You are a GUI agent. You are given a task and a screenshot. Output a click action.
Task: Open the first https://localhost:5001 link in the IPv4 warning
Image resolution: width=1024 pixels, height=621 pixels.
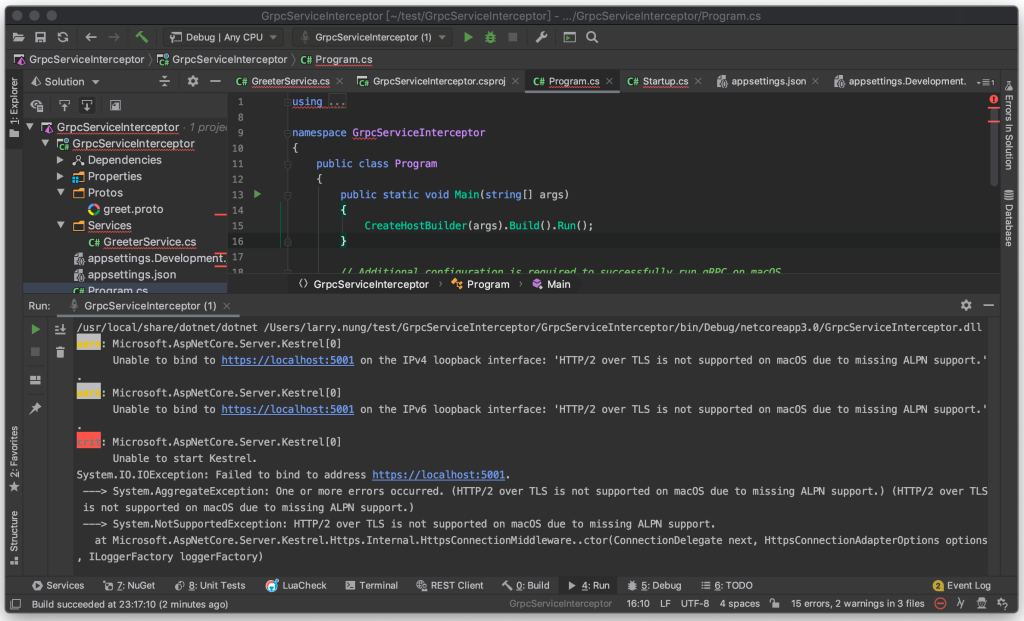tap(287, 360)
